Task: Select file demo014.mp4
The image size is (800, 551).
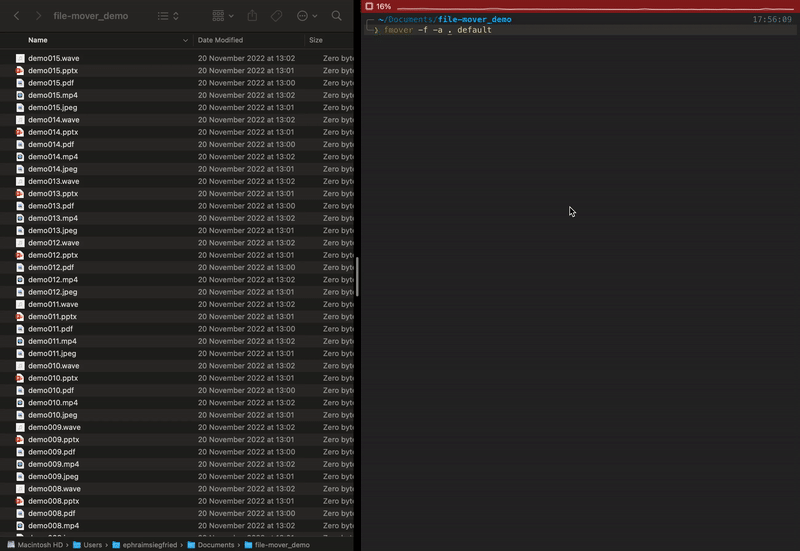Action: tap(53, 157)
